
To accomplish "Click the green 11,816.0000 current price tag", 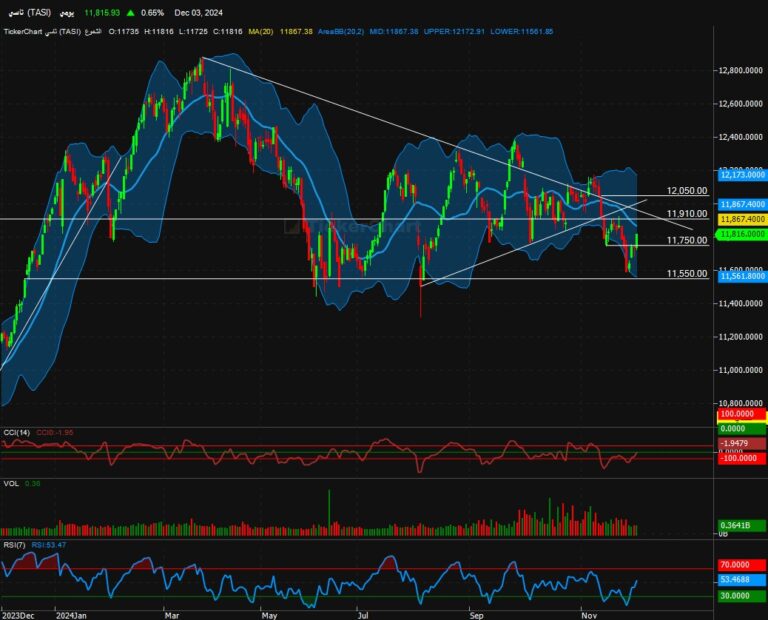I will point(741,233).
